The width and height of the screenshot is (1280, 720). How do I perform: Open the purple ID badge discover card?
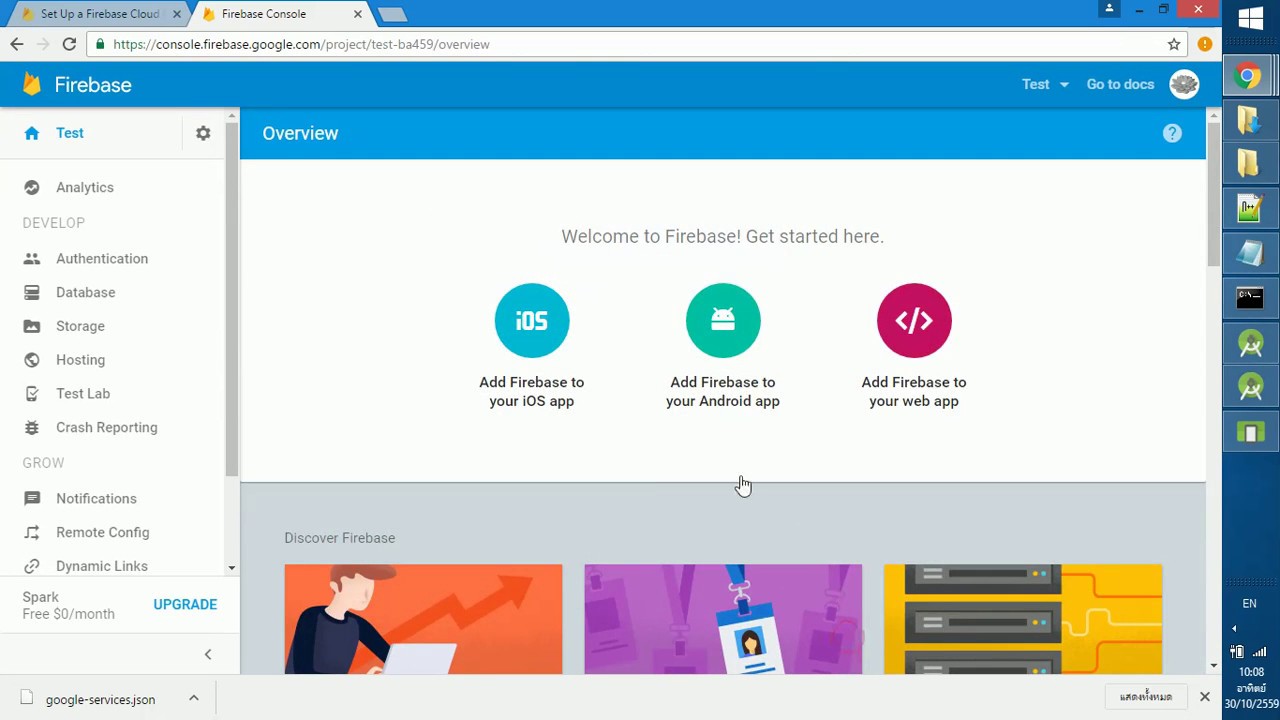click(723, 619)
